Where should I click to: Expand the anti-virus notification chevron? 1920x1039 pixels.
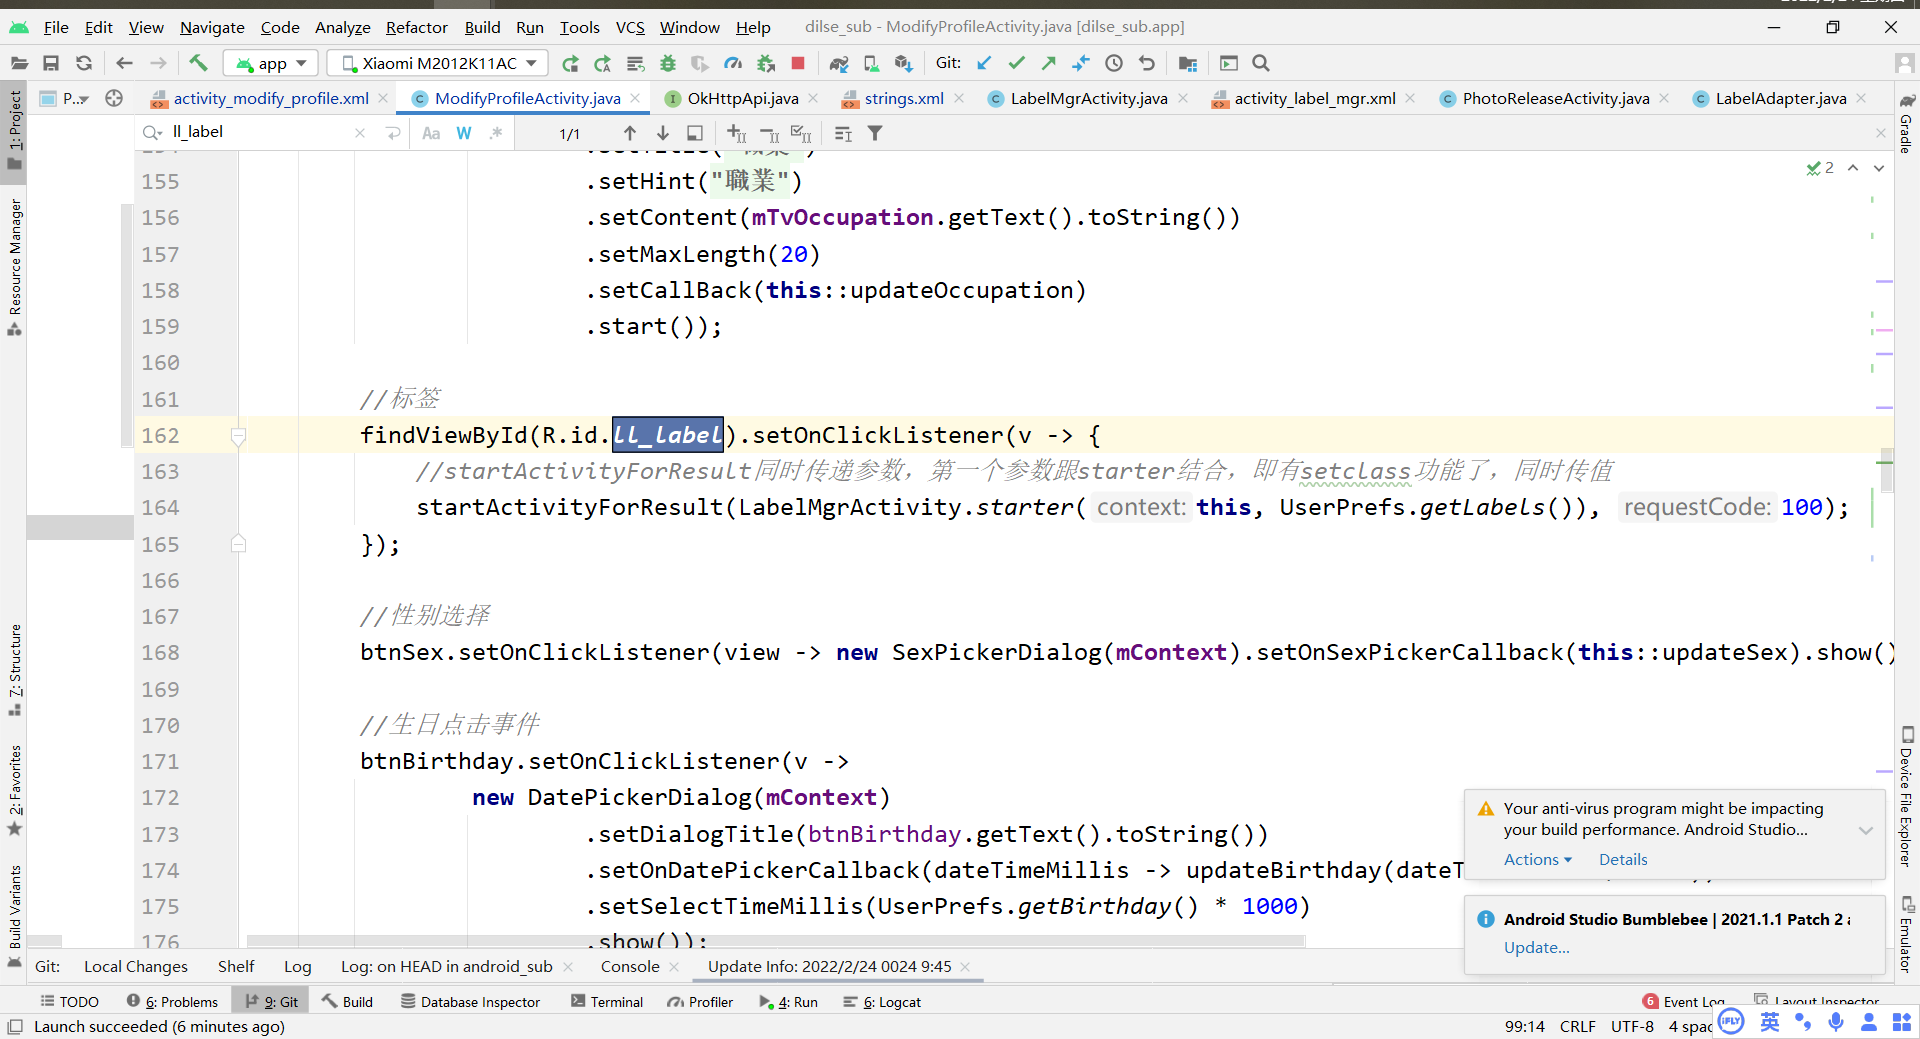pyautogui.click(x=1866, y=830)
